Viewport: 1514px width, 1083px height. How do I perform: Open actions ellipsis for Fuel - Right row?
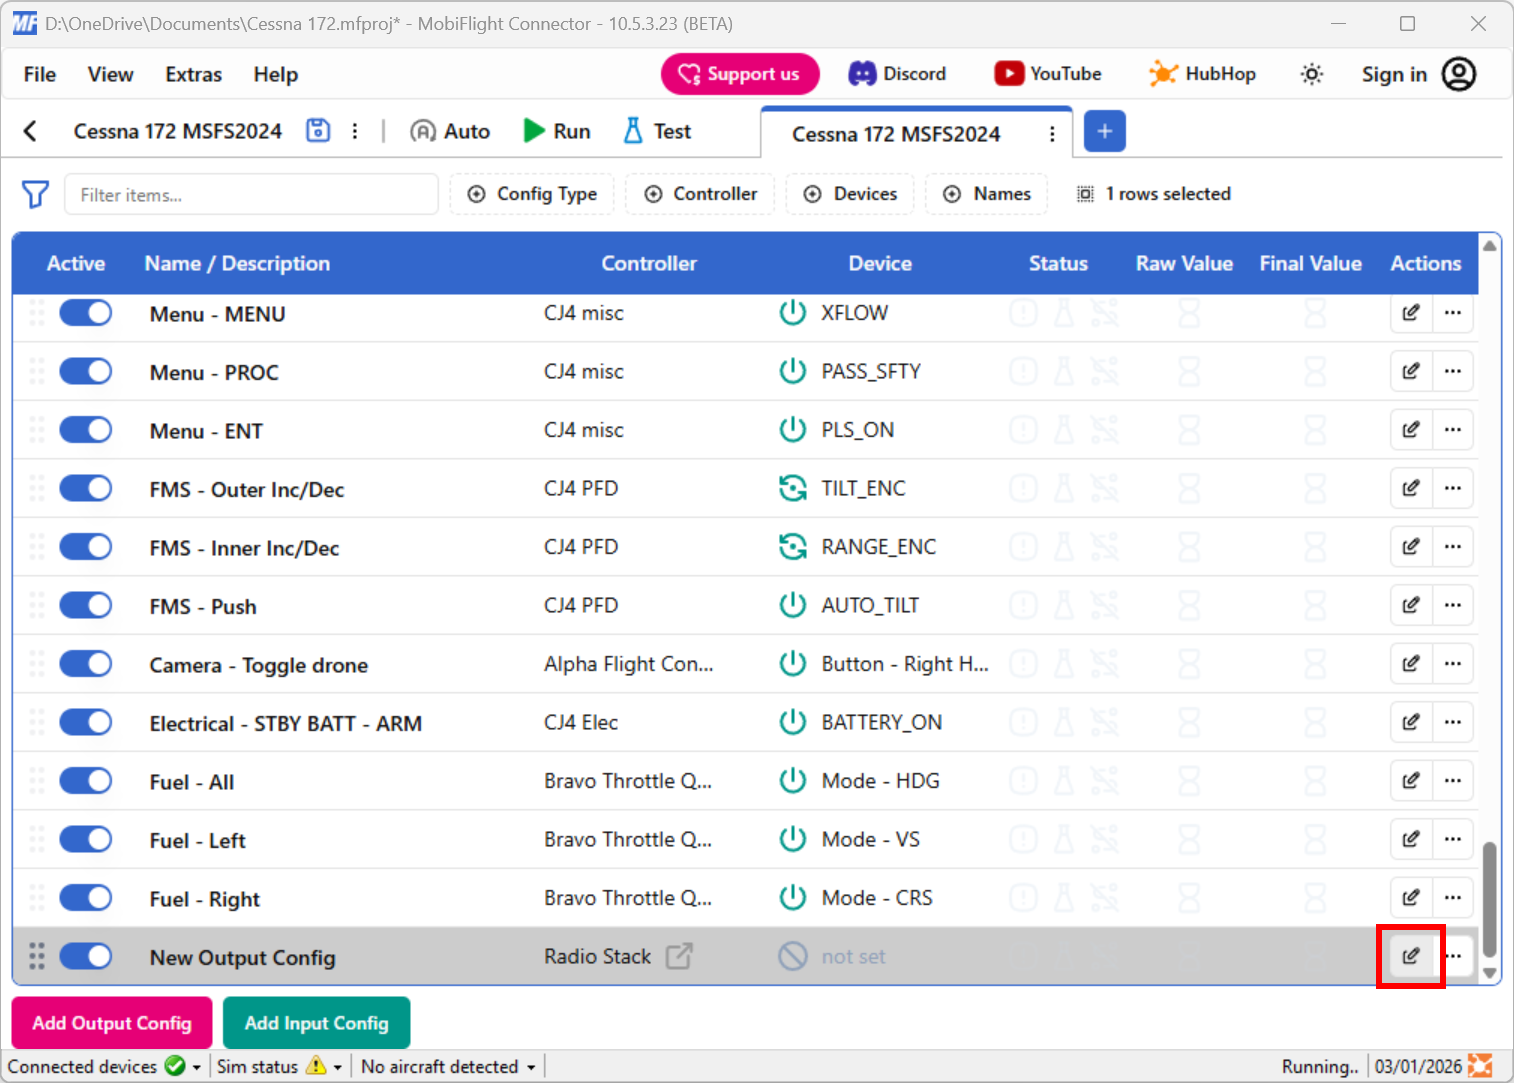point(1453,897)
